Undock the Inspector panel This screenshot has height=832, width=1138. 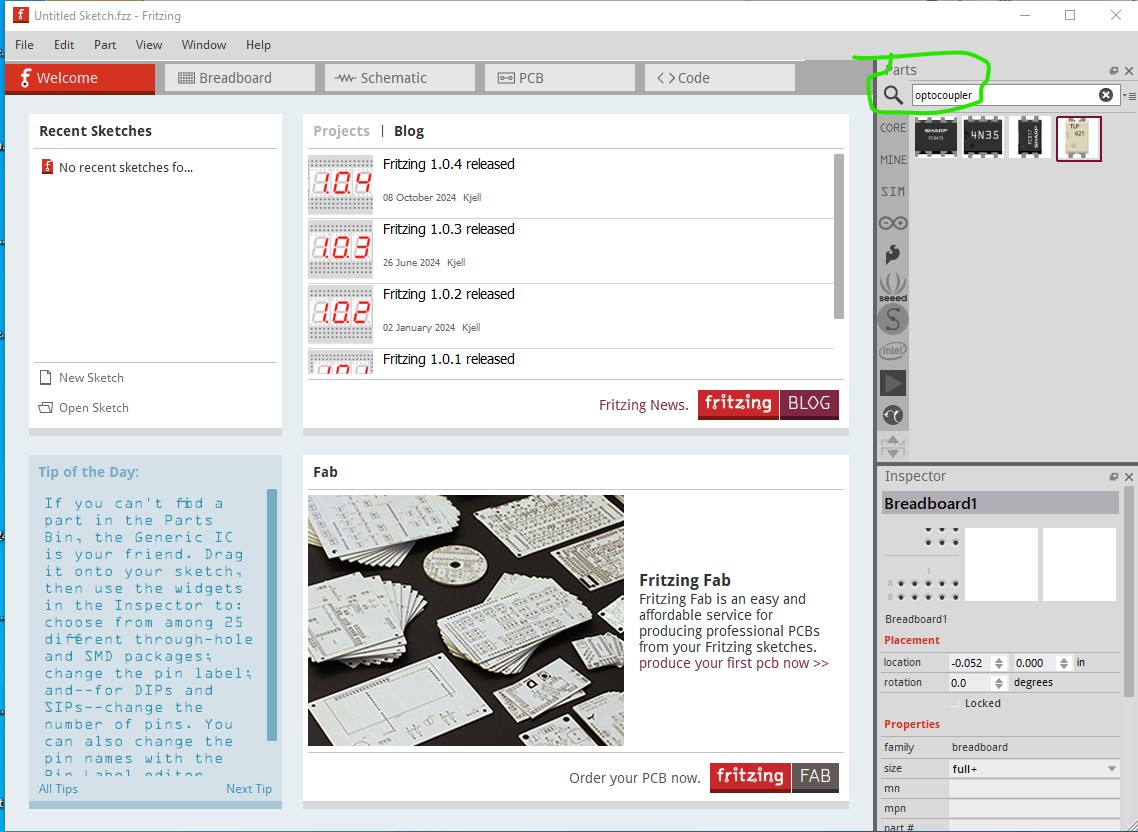click(x=1113, y=476)
